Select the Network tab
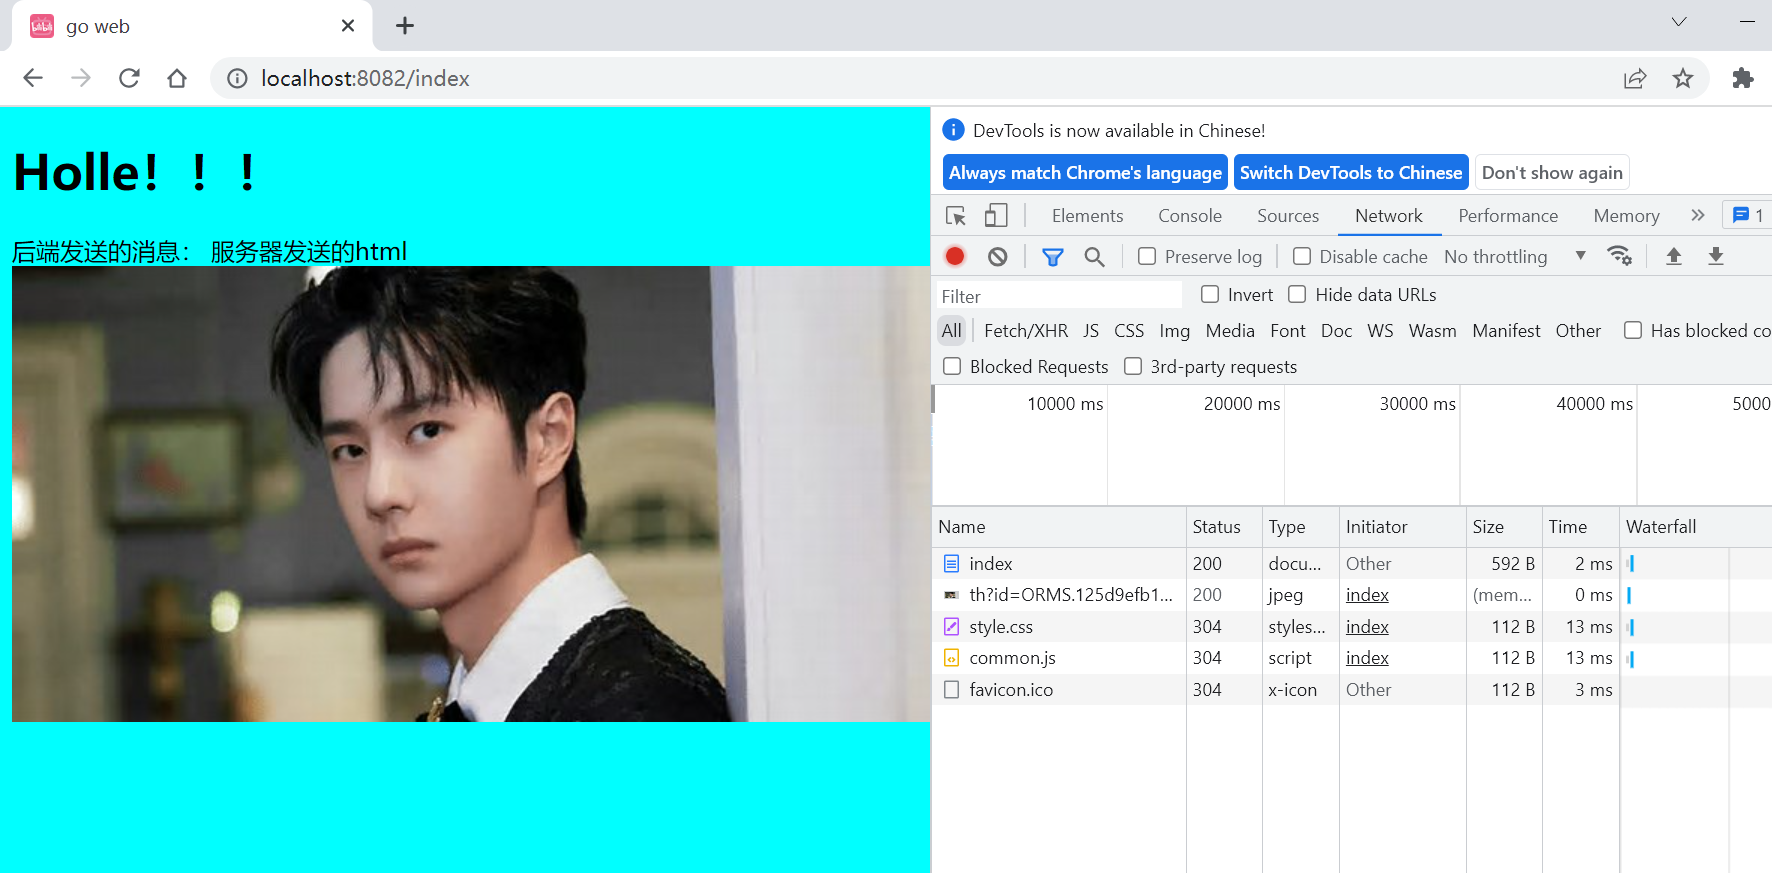This screenshot has height=873, width=1772. [x=1389, y=216]
